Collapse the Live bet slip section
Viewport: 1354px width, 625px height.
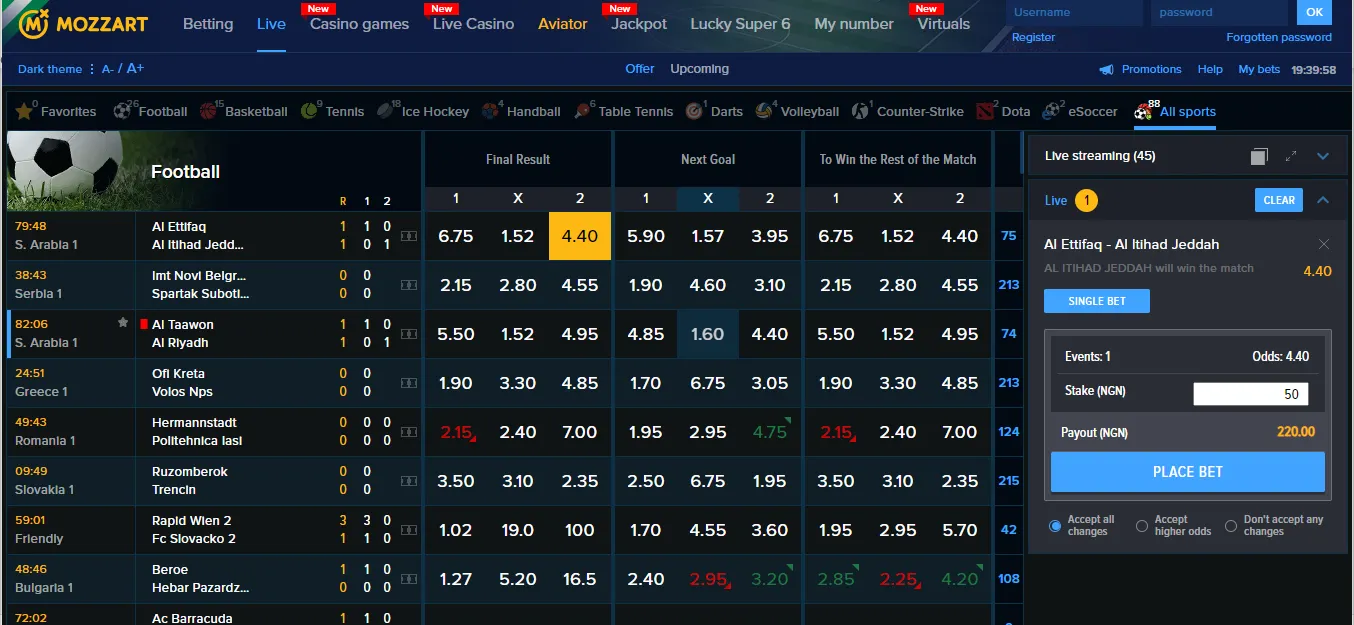click(1323, 198)
